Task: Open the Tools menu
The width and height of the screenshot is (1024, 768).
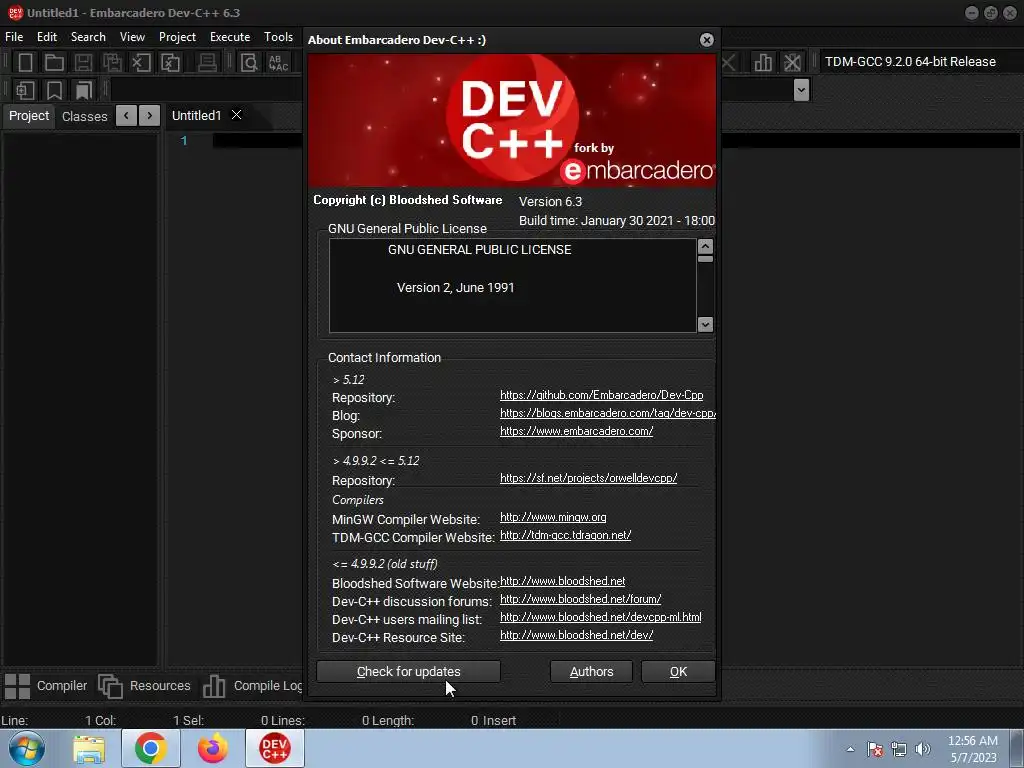Action: point(278,37)
